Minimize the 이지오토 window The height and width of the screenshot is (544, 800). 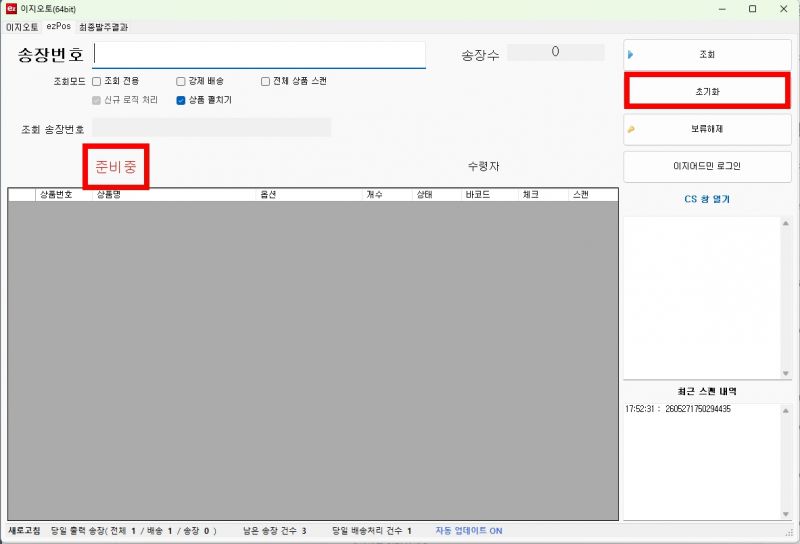click(722, 9)
